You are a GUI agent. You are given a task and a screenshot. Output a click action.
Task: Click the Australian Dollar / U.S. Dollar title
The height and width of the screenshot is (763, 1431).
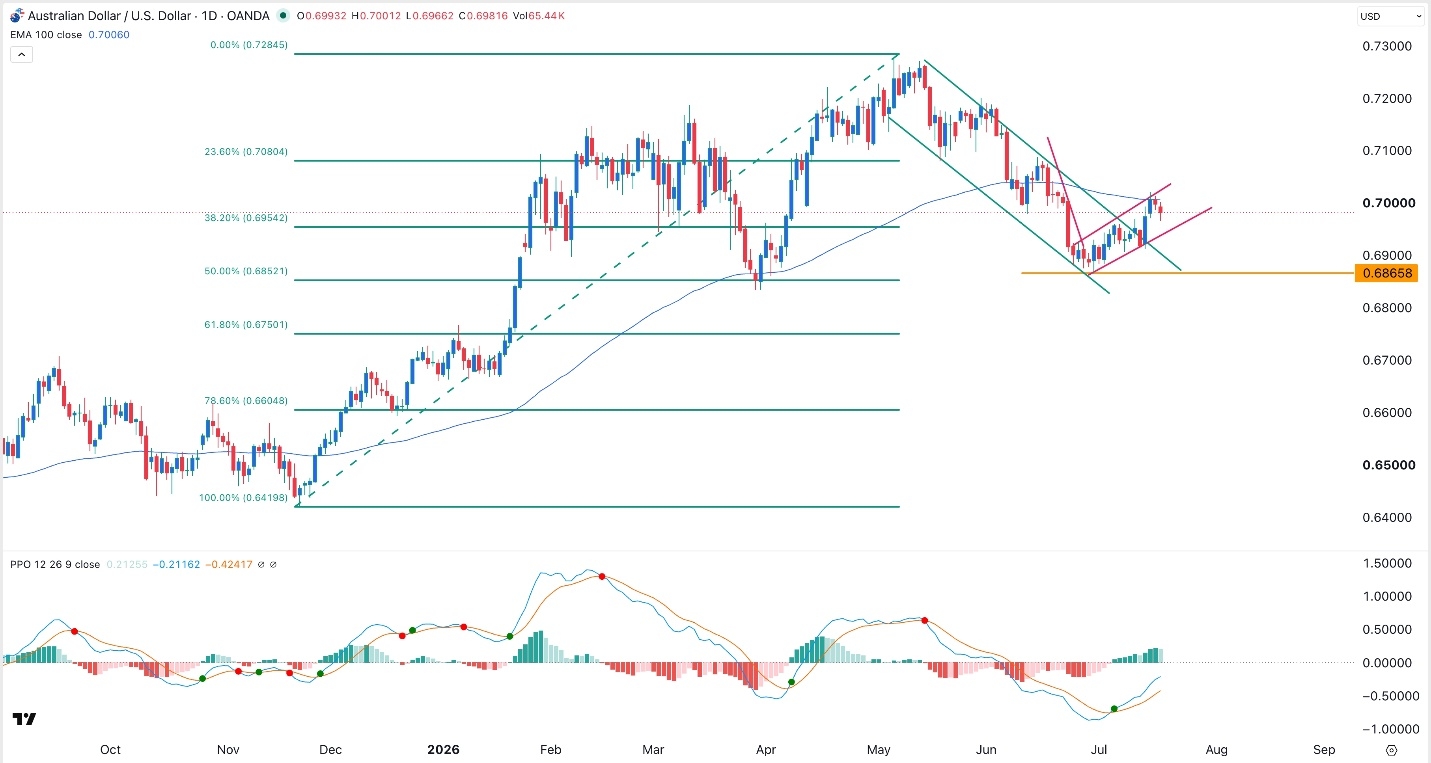110,15
